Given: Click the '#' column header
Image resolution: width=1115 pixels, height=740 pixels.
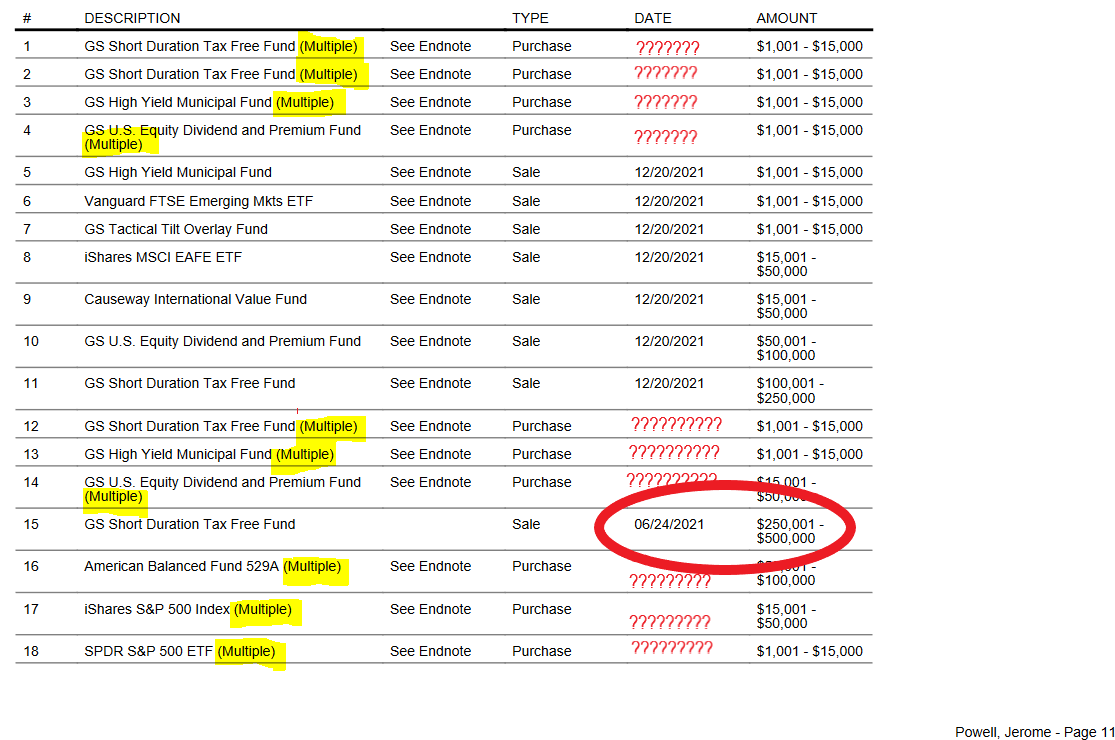Looking at the screenshot, I should [x=26, y=18].
